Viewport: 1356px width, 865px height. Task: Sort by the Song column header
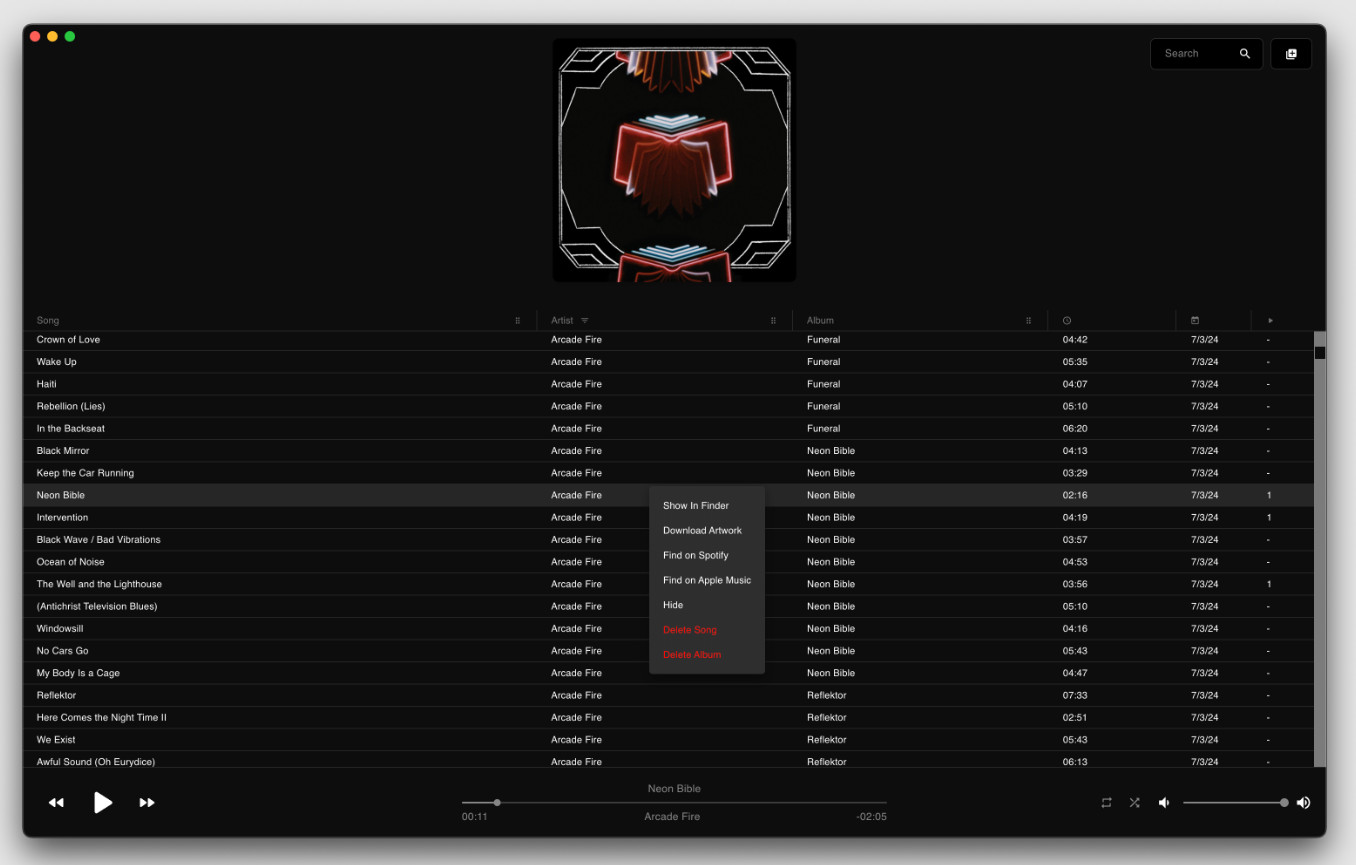48,321
